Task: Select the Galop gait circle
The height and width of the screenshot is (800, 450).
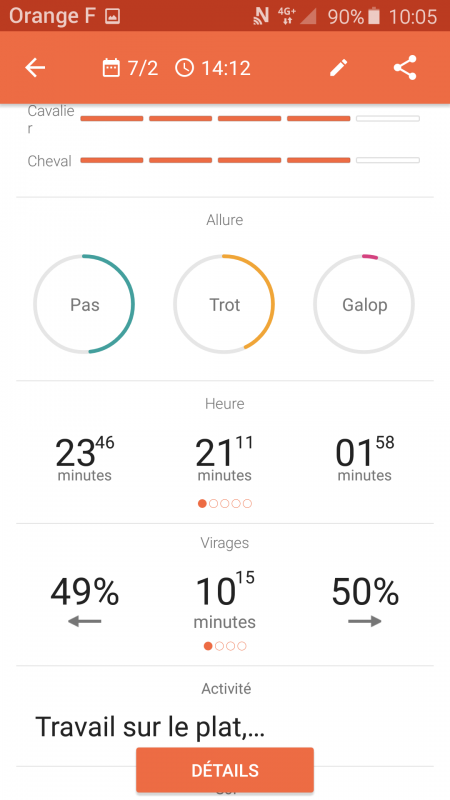Action: tap(364, 304)
